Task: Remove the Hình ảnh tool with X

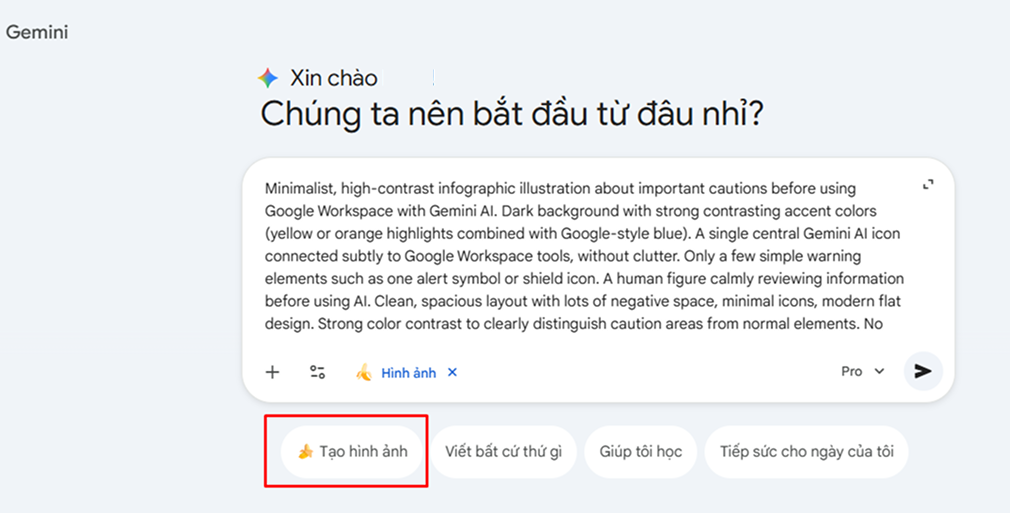Action: pyautogui.click(x=452, y=372)
